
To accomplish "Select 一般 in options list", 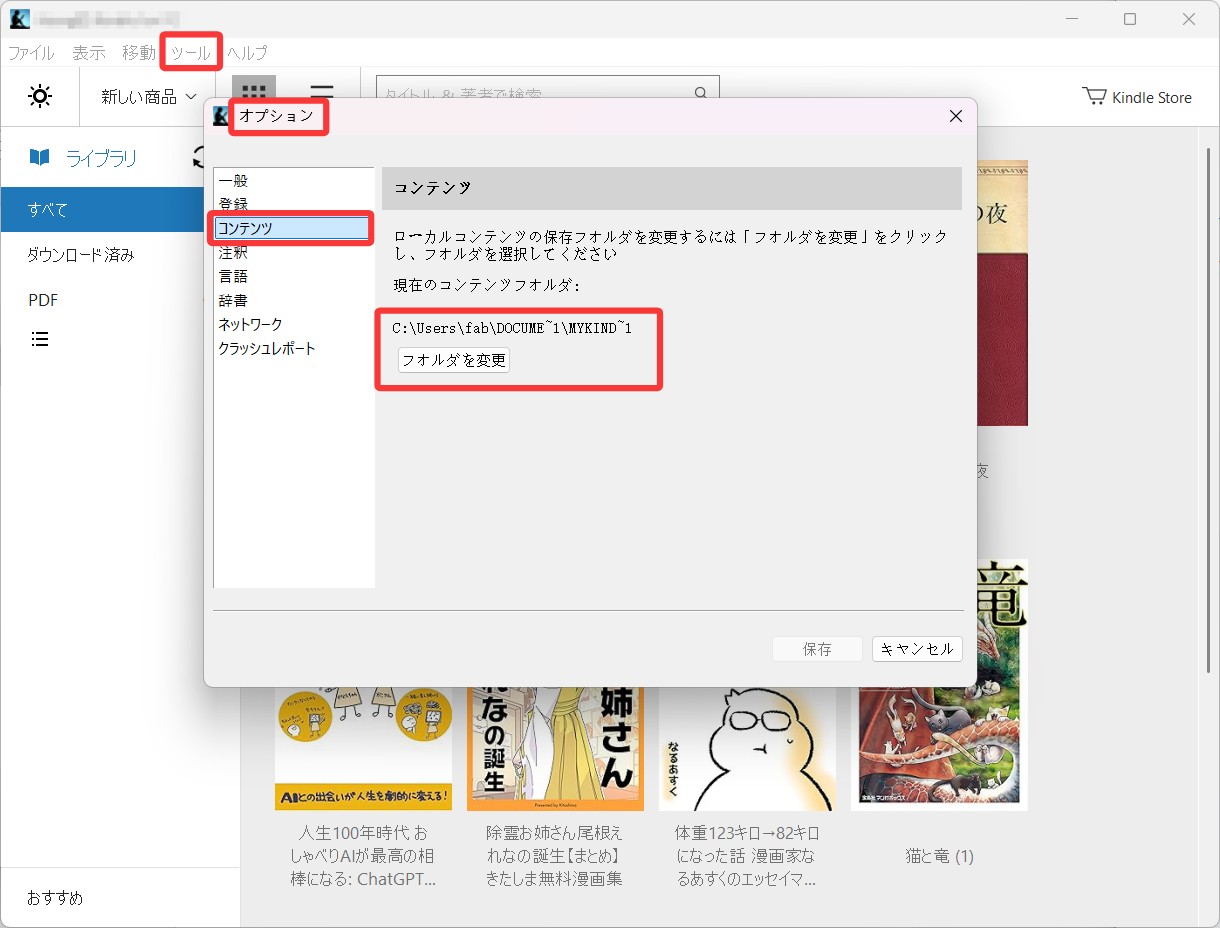I will tap(233, 181).
